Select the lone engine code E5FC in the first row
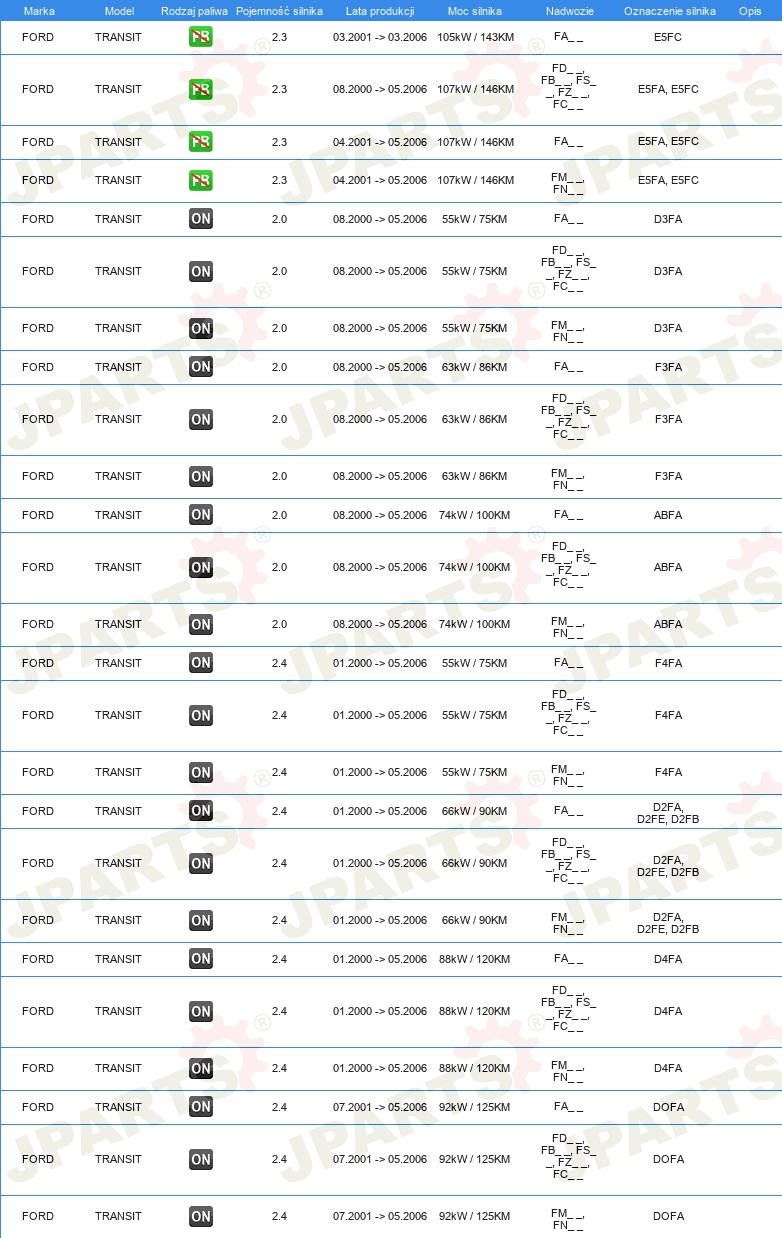The height and width of the screenshot is (1238, 782). click(668, 37)
